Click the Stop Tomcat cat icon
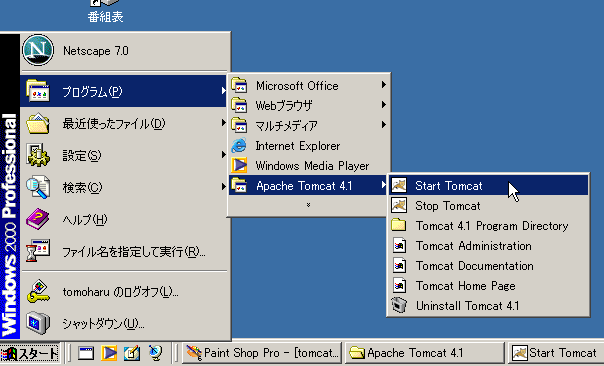604x366 pixels. pos(399,205)
